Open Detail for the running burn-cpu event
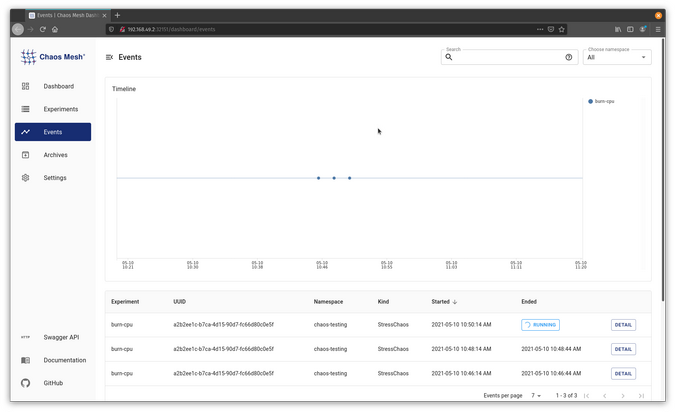The width and height of the screenshot is (675, 412). 623,325
